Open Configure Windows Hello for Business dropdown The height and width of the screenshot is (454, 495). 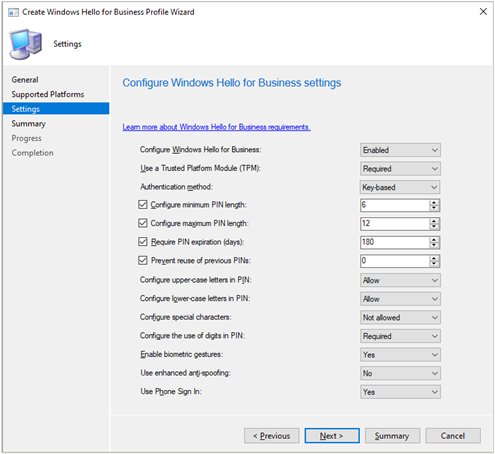tap(400, 150)
